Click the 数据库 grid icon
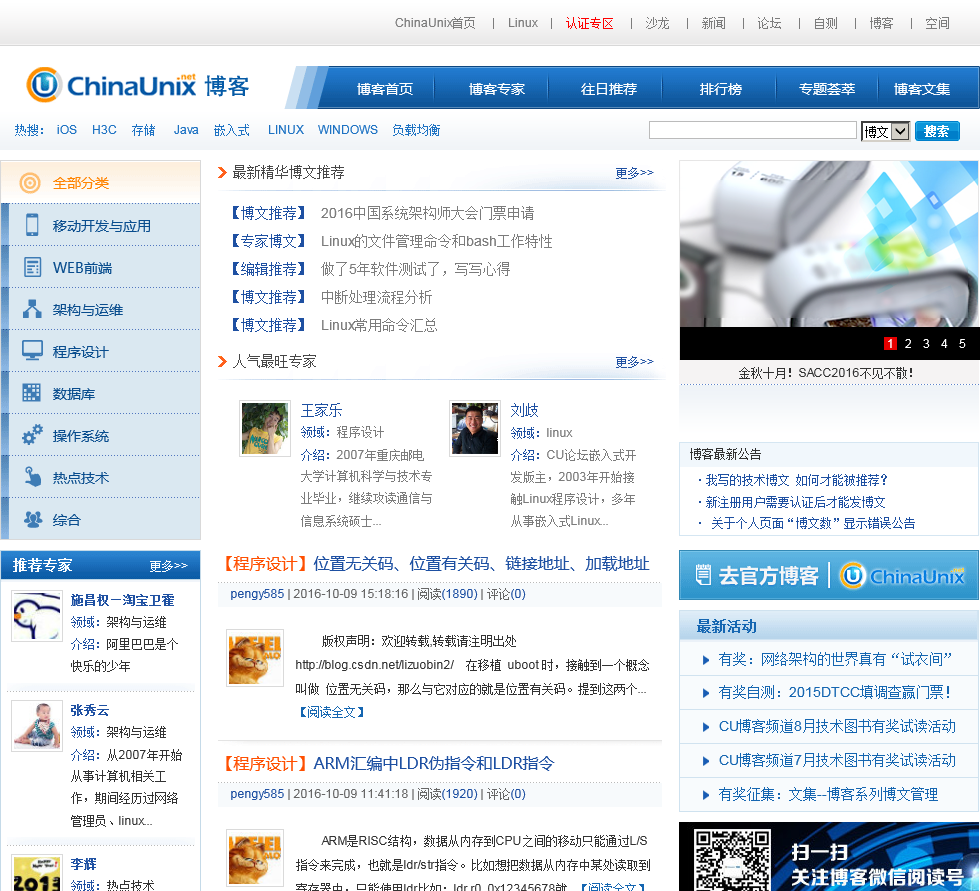 pos(31,393)
